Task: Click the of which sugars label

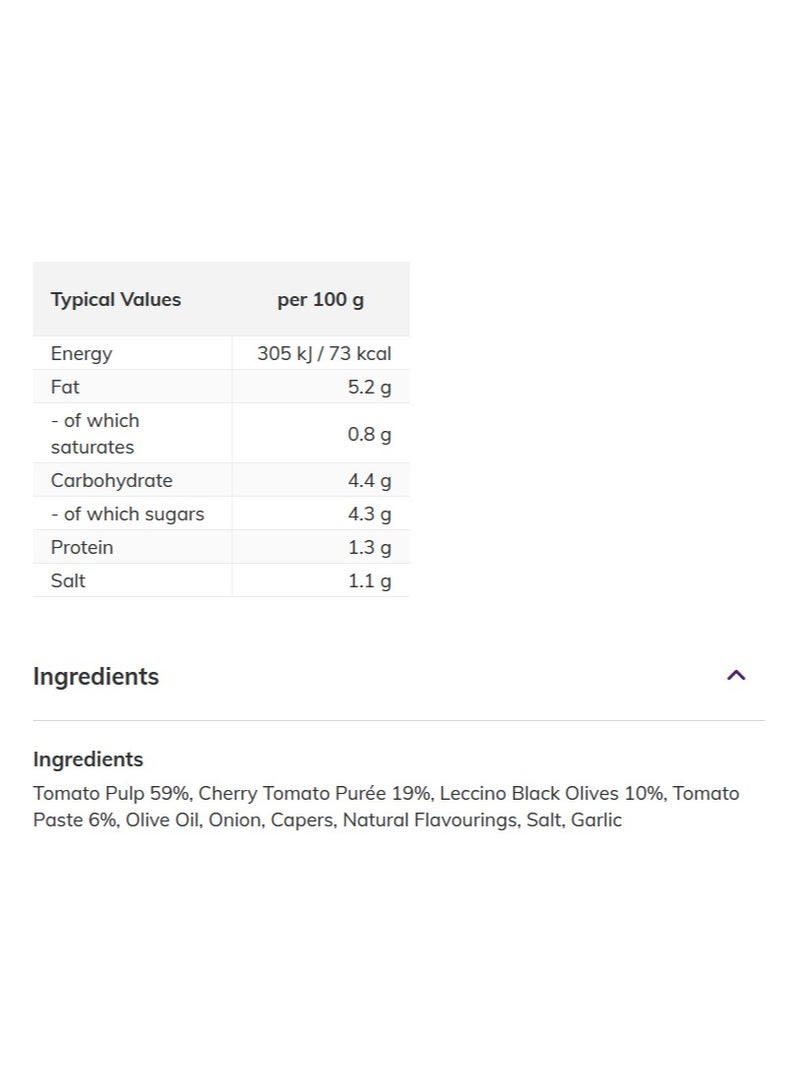Action: (128, 514)
